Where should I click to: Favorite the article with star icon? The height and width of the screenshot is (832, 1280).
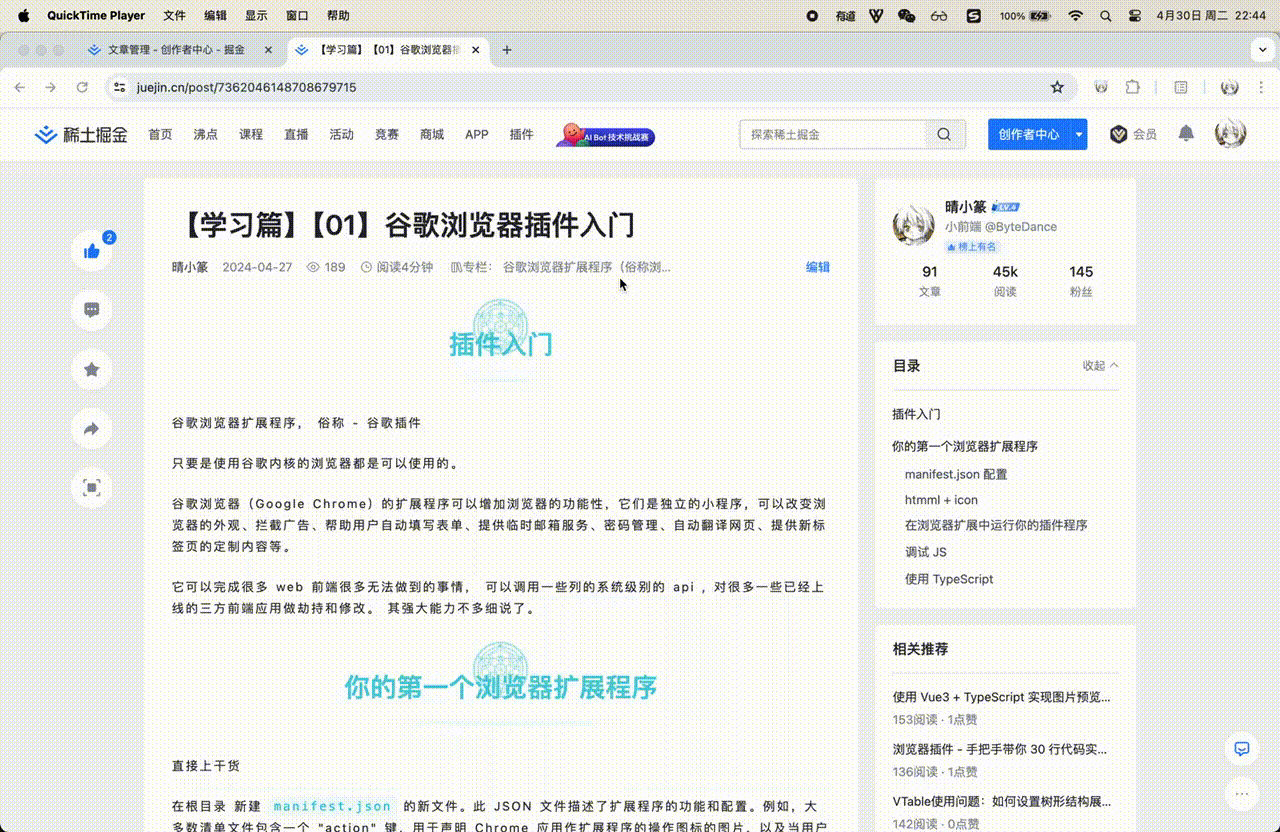[92, 370]
